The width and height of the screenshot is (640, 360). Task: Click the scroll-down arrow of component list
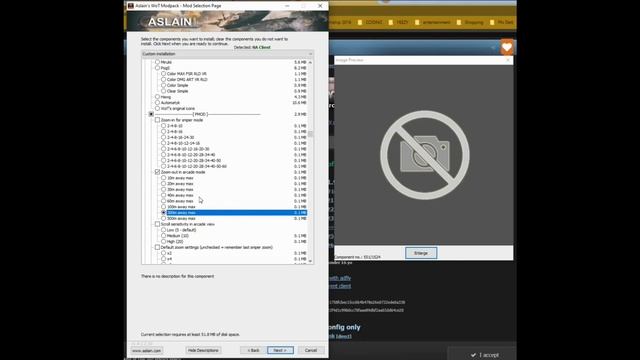(x=310, y=261)
